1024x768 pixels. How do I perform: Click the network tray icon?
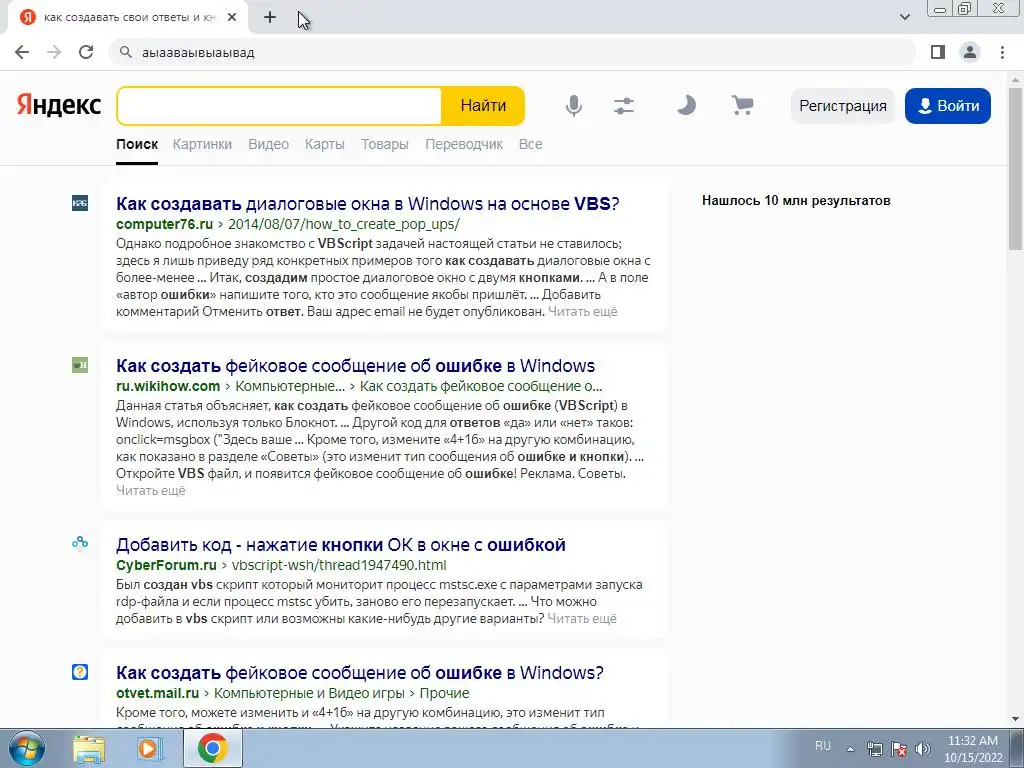pyautogui.click(x=874, y=749)
